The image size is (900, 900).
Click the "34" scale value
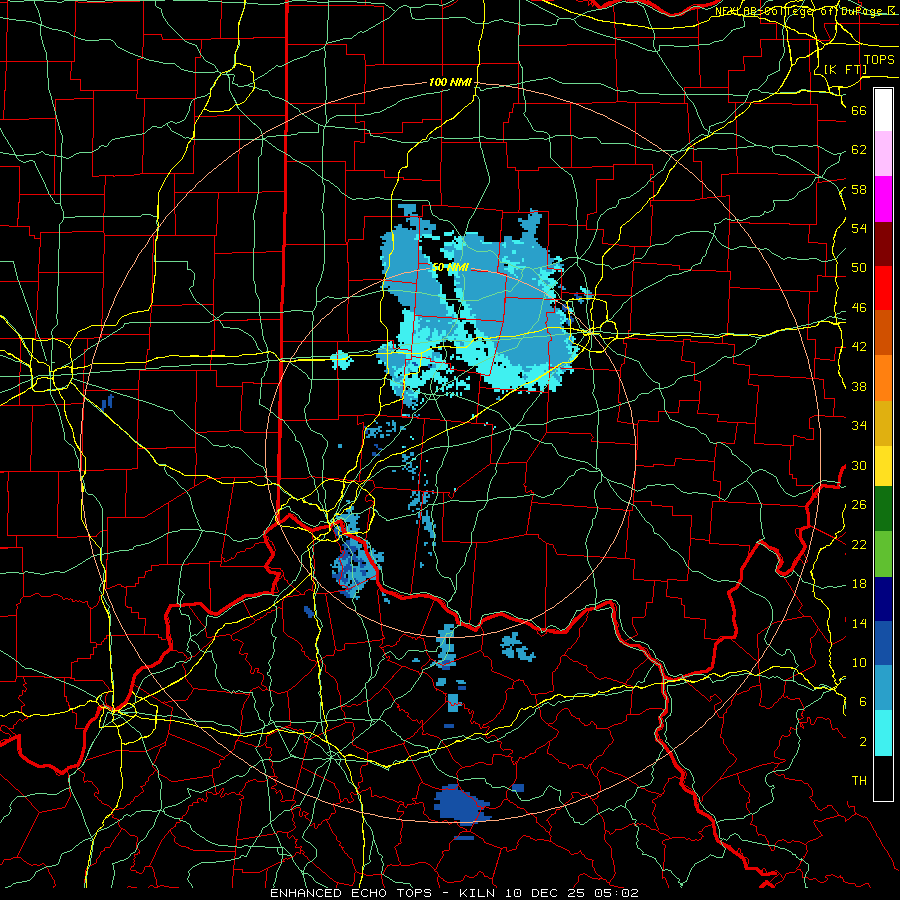point(859,425)
